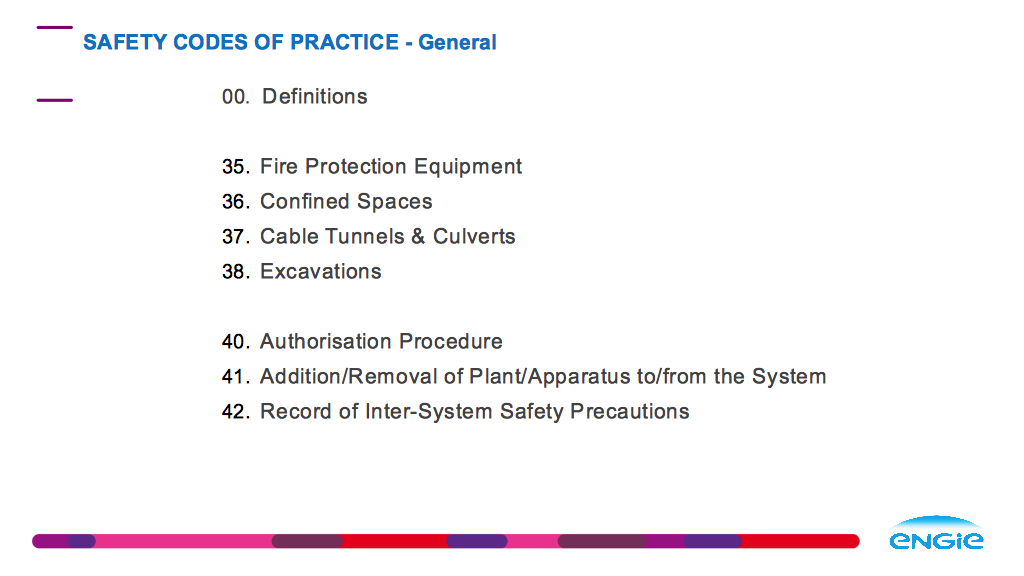
Task: Click the slide title Safety Codes of Practice
Action: [x=241, y=42]
